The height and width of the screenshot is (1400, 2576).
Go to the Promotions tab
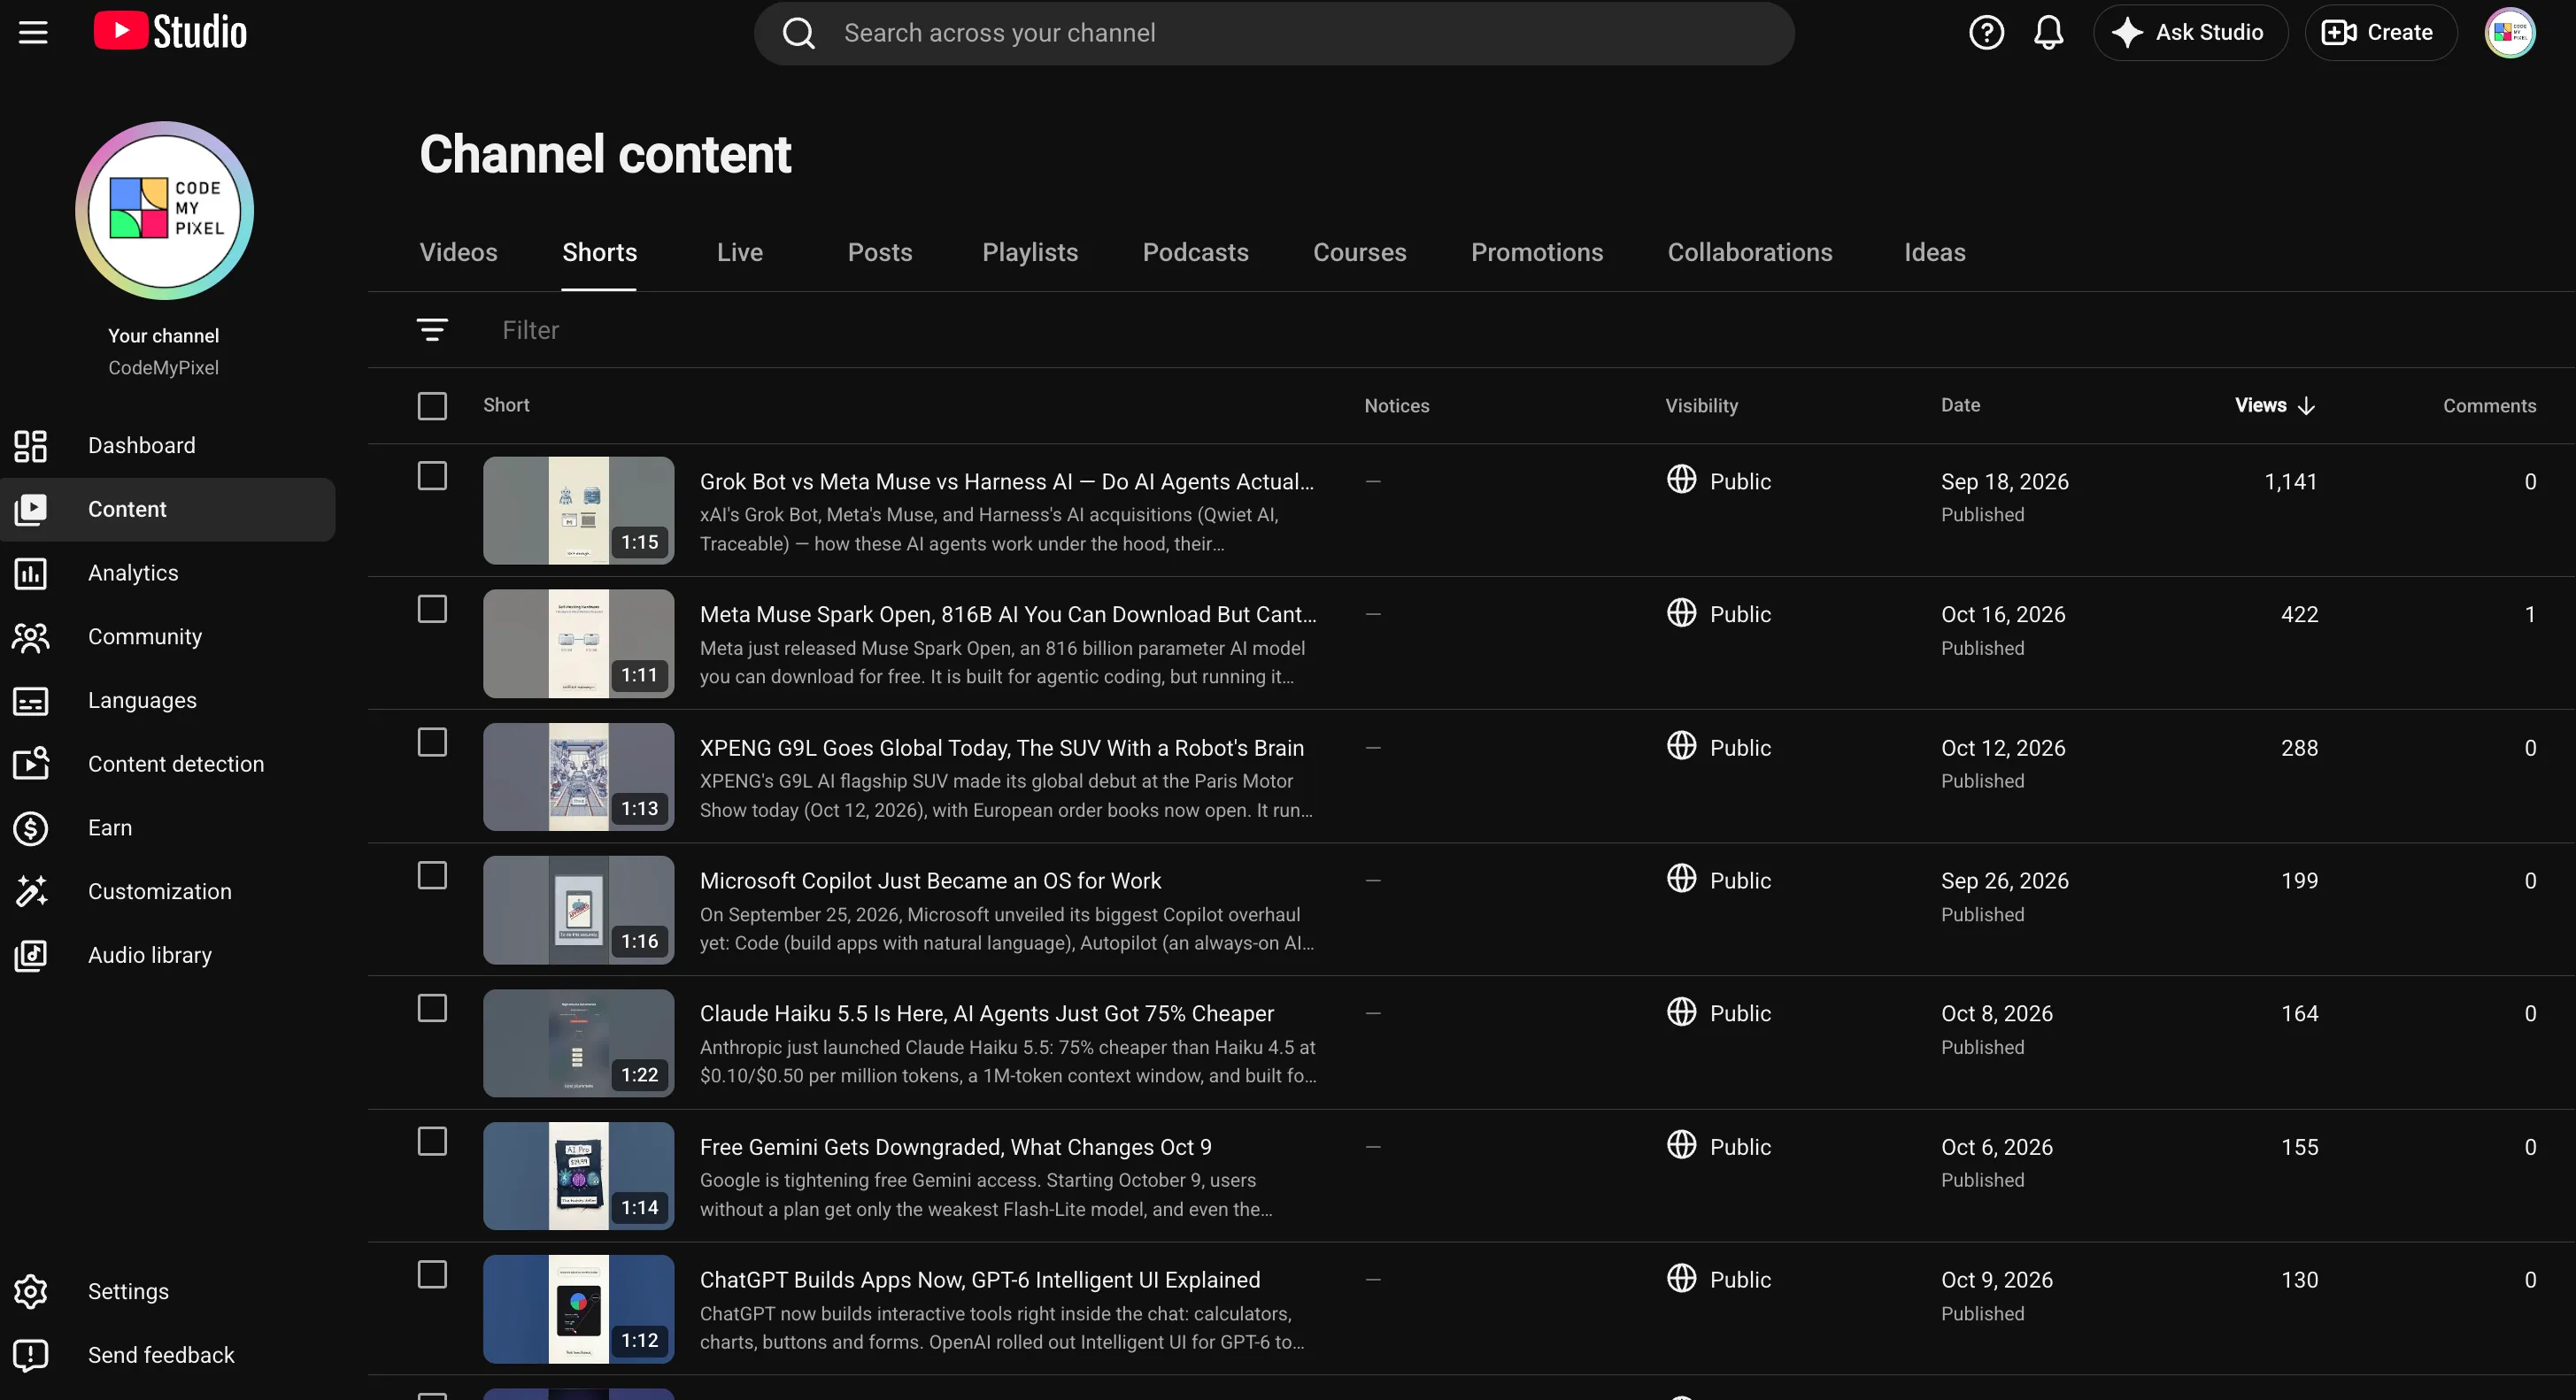coord(1537,252)
